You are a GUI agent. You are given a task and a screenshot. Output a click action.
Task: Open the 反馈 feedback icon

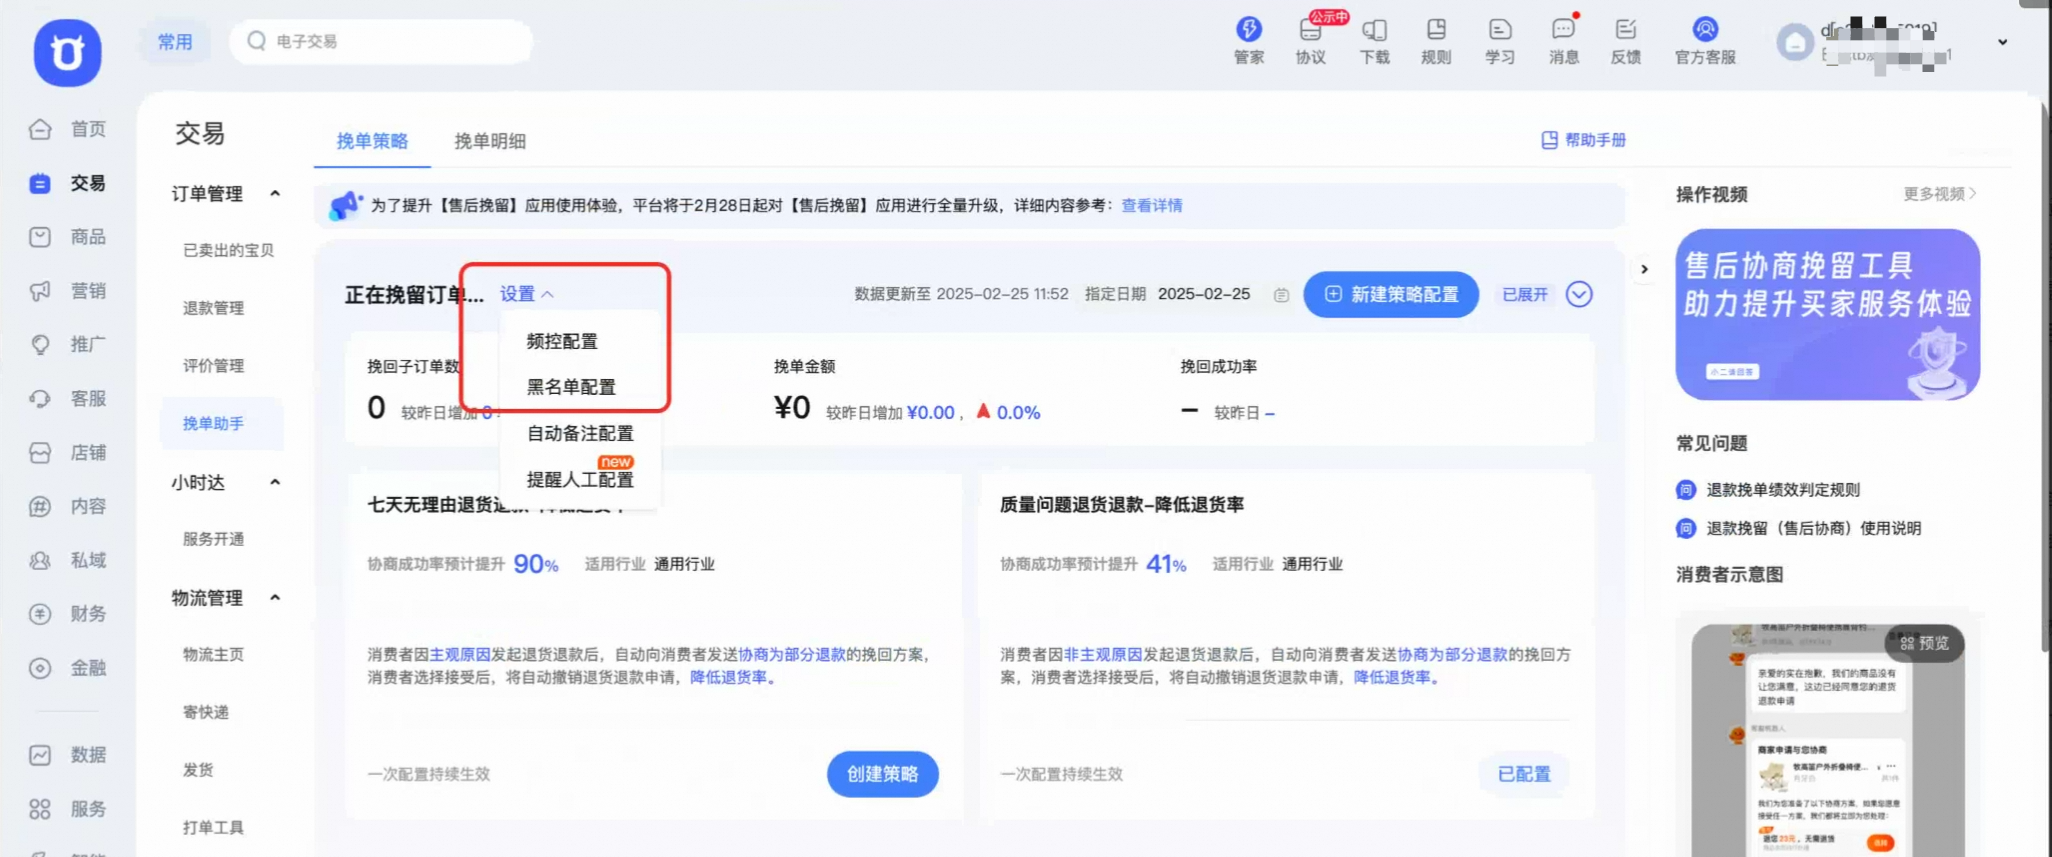pos(1625,41)
